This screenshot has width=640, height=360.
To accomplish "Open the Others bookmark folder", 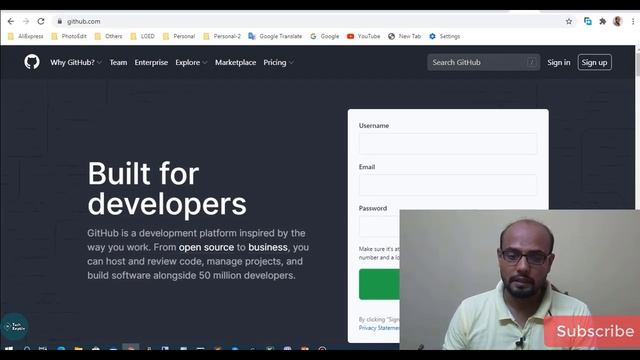I will 109,36.
